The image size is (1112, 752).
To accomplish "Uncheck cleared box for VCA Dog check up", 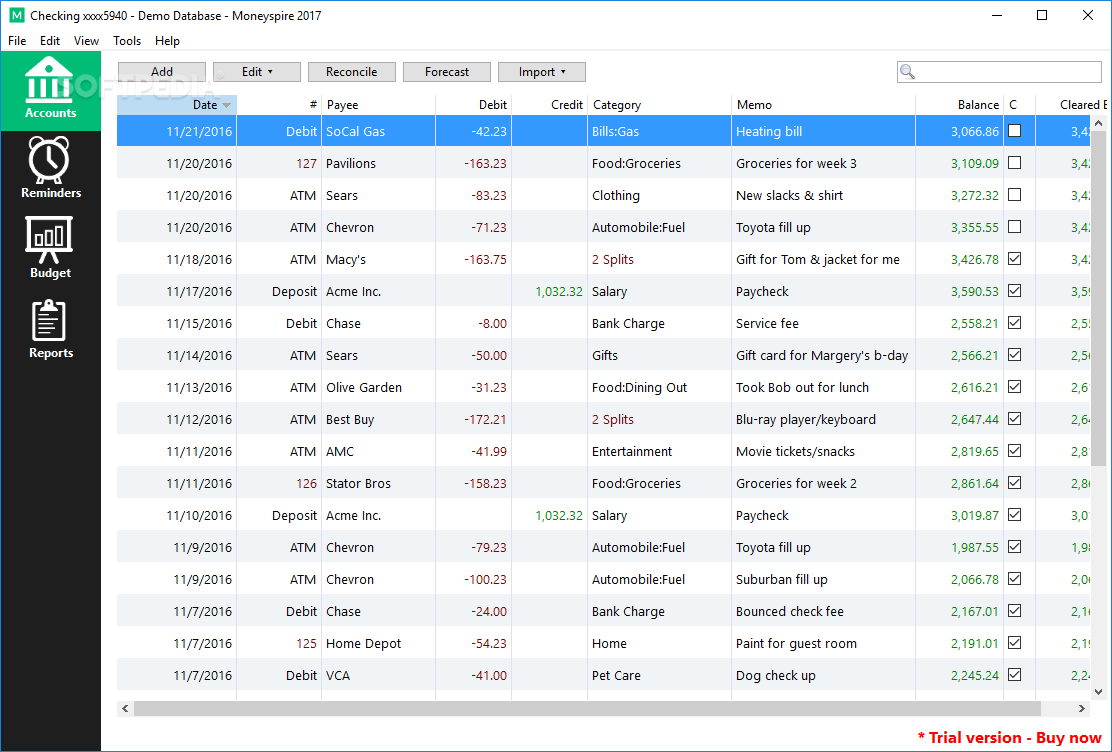I will (x=1015, y=675).
